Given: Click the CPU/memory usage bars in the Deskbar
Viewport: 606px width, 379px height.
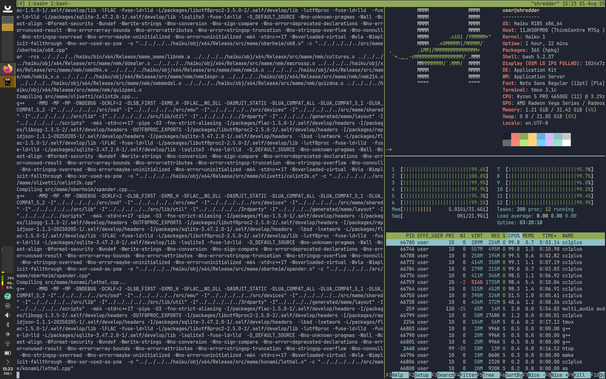Looking at the screenshot, I should 7,281.
